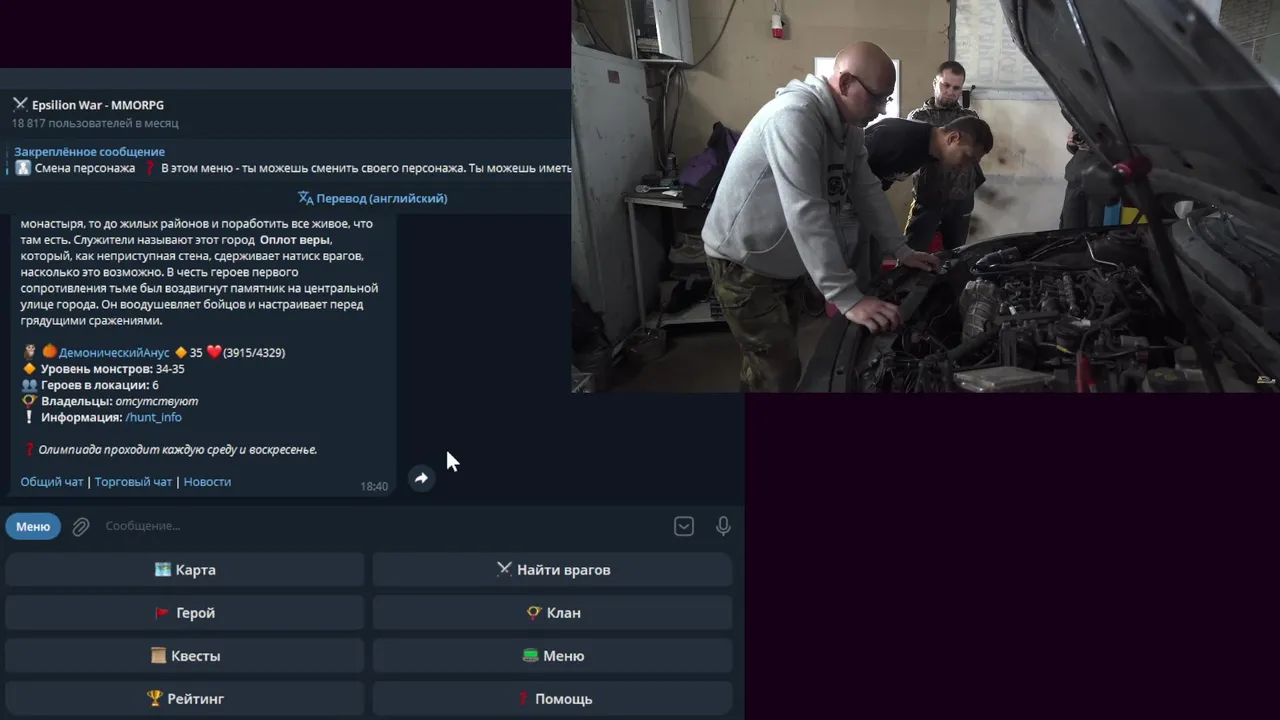Click the video thumbnail of mechanics at car
The width and height of the screenshot is (1280, 720).
point(925,196)
